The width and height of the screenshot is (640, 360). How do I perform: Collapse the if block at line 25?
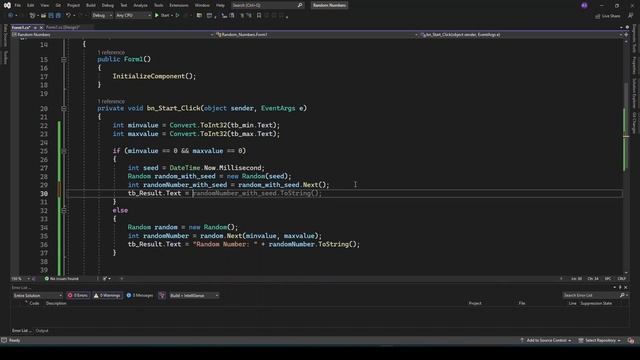[x=64, y=151]
